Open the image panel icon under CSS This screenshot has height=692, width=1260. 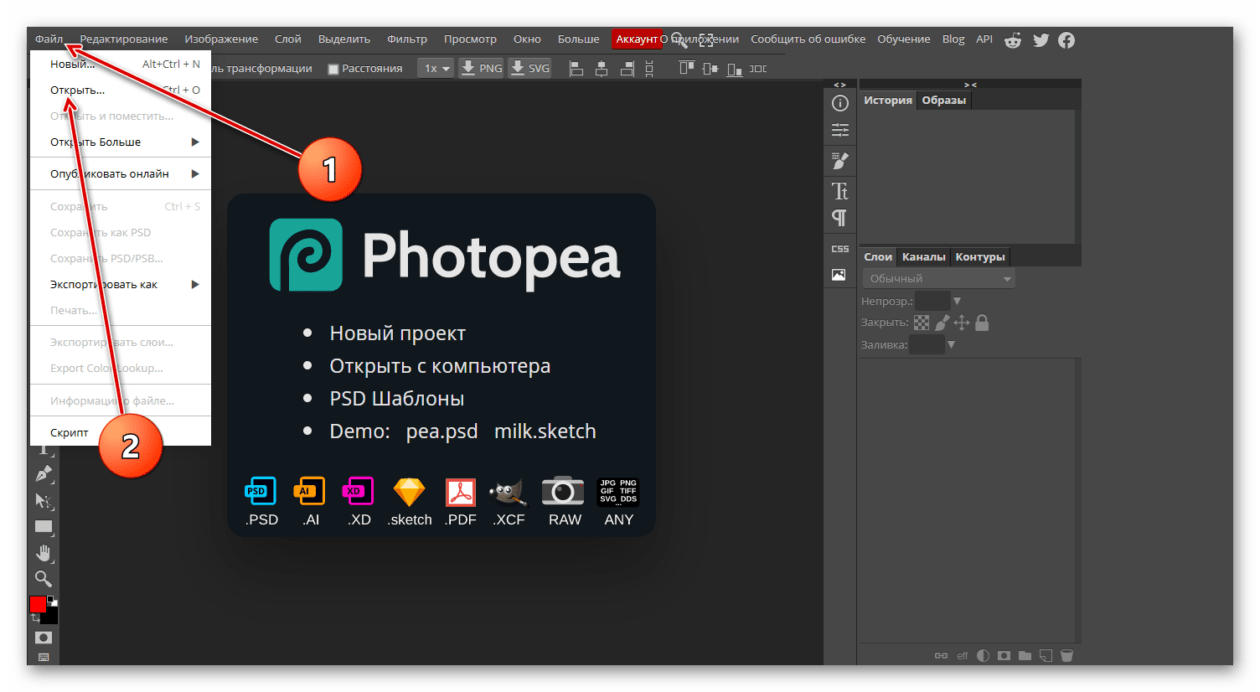click(840, 275)
